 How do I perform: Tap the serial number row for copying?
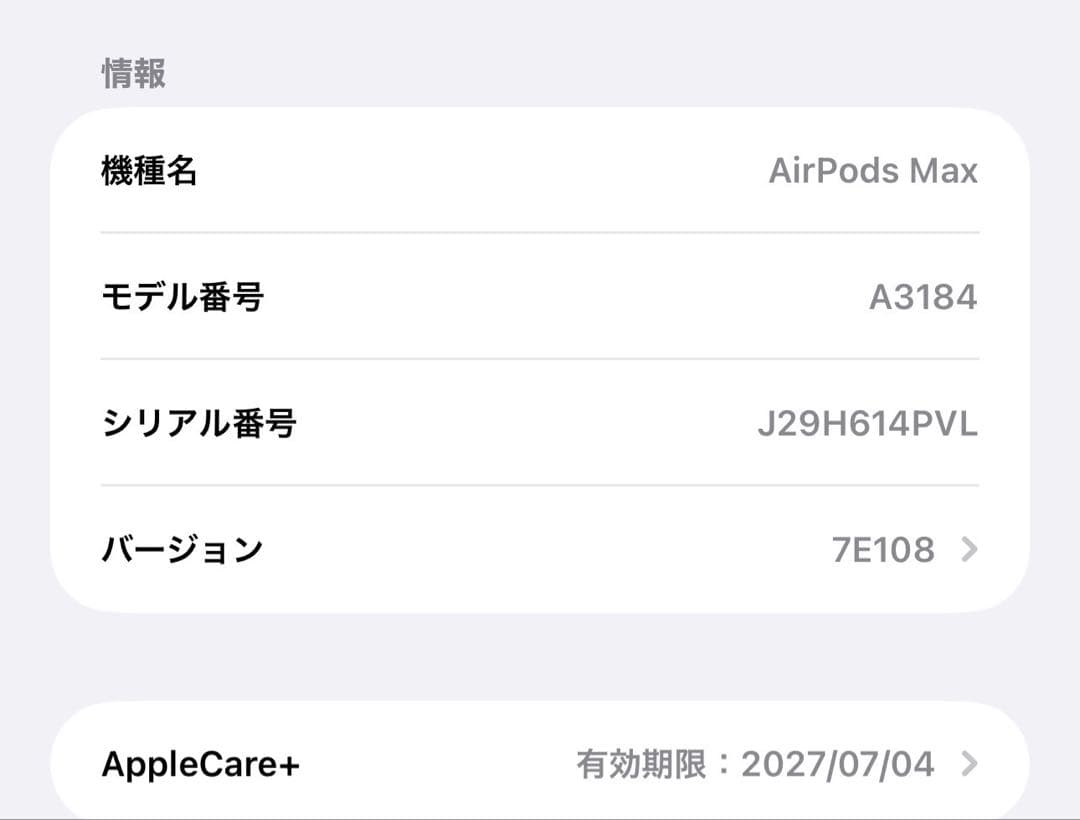540,423
